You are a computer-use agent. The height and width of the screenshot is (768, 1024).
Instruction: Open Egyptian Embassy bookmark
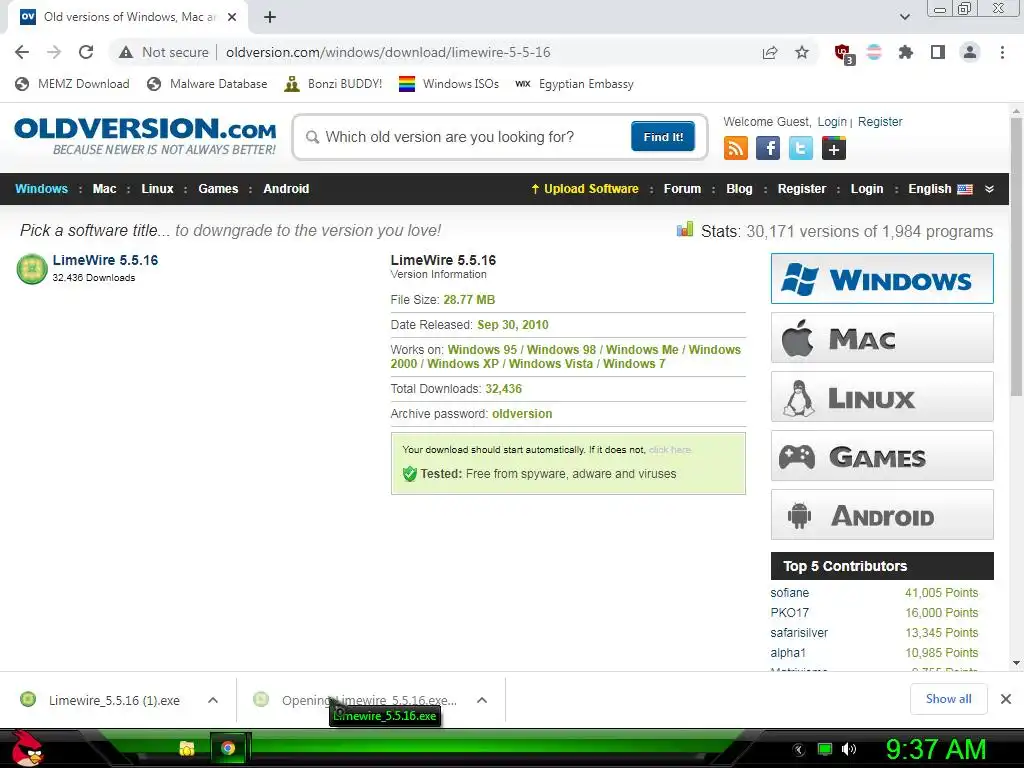[575, 84]
